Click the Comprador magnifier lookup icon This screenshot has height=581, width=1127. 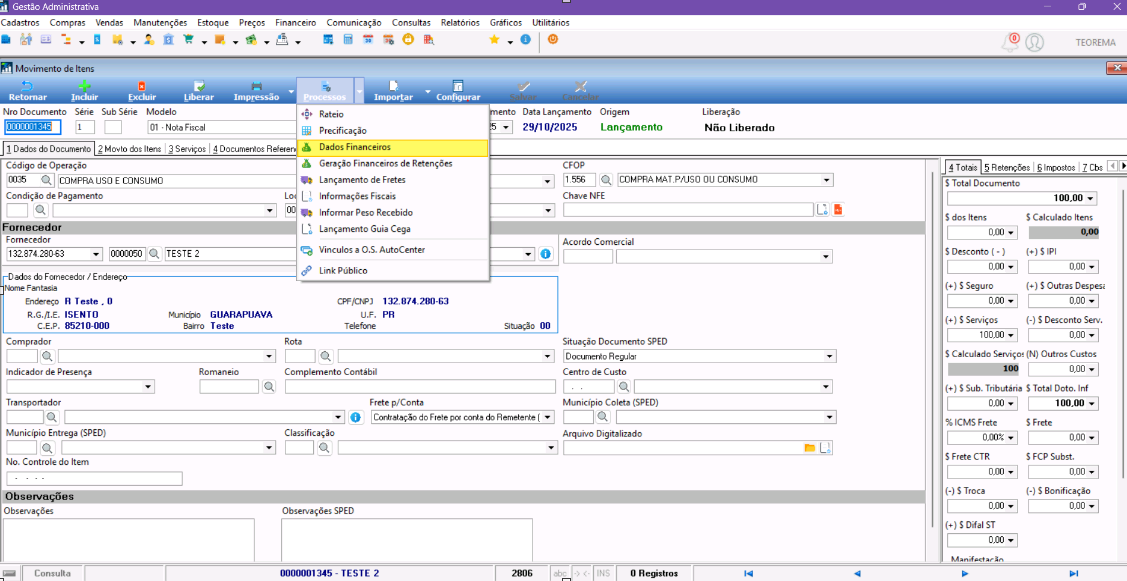click(x=46, y=356)
